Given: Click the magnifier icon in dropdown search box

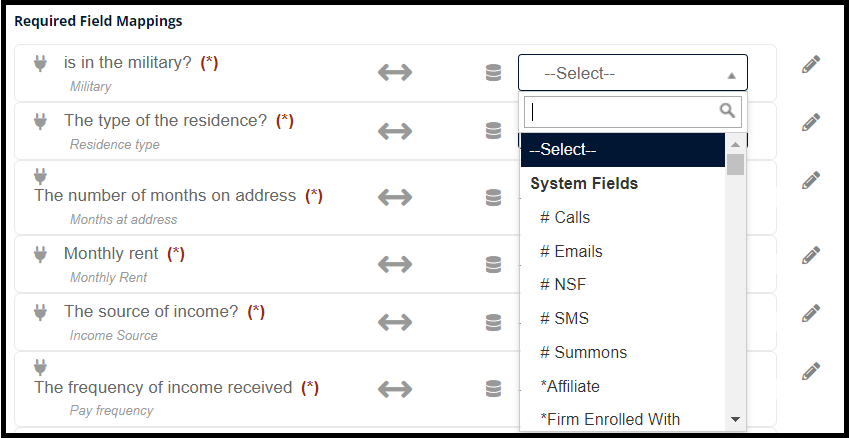Looking at the screenshot, I should point(727,111).
